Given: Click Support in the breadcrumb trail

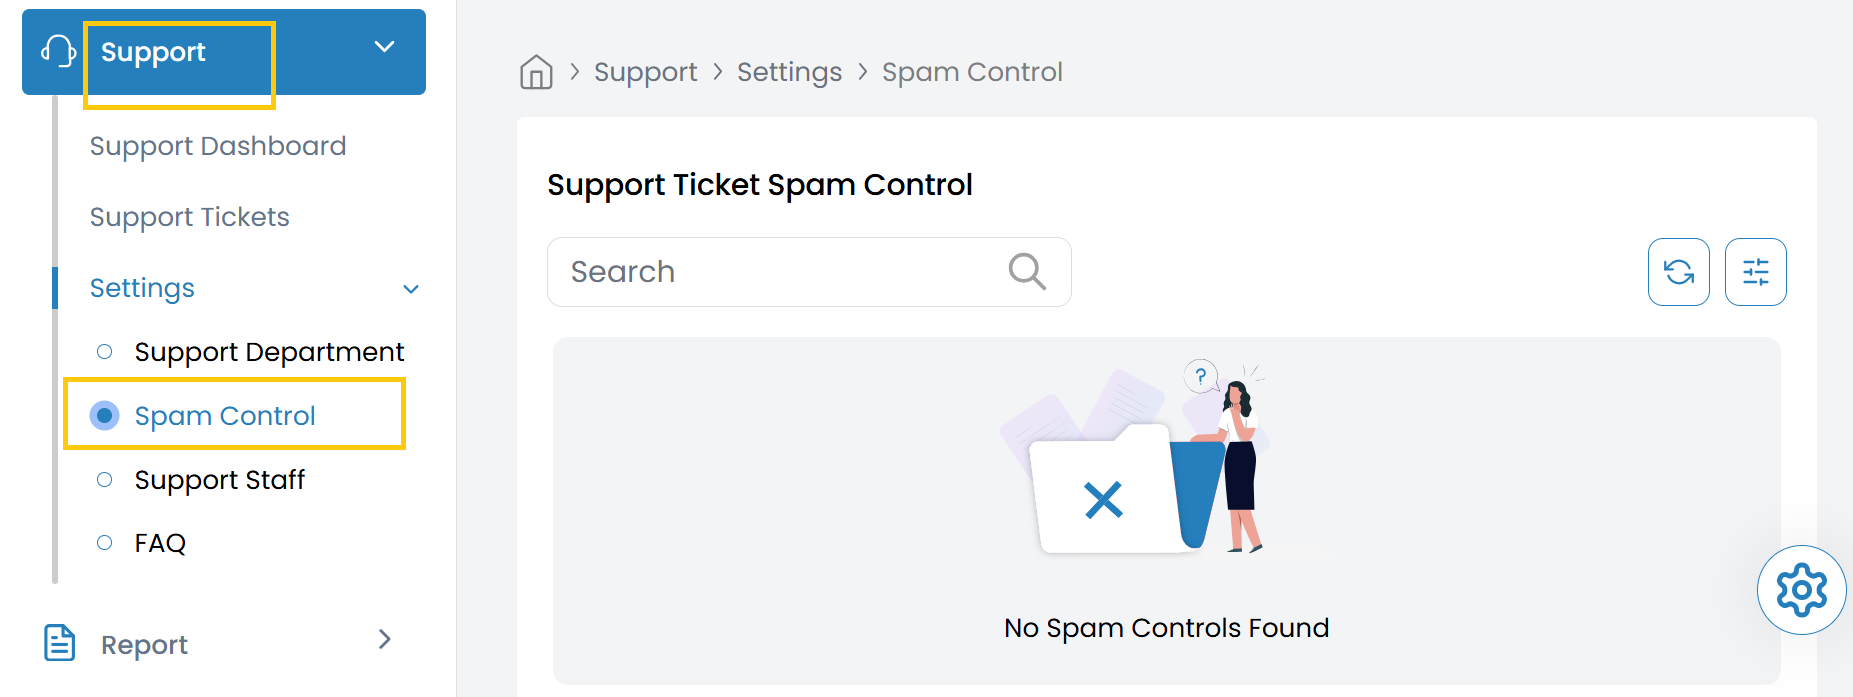Looking at the screenshot, I should 645,71.
